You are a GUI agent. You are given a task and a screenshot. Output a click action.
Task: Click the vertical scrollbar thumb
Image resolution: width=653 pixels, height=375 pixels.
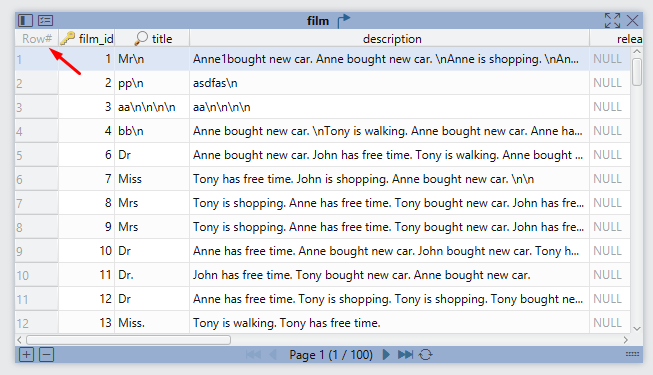coord(637,72)
